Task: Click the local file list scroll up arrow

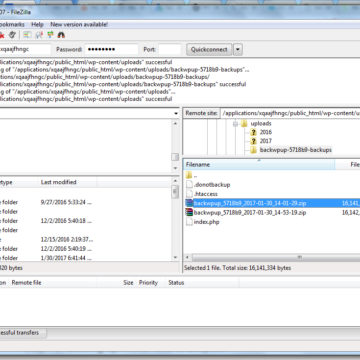Action: tap(175, 180)
